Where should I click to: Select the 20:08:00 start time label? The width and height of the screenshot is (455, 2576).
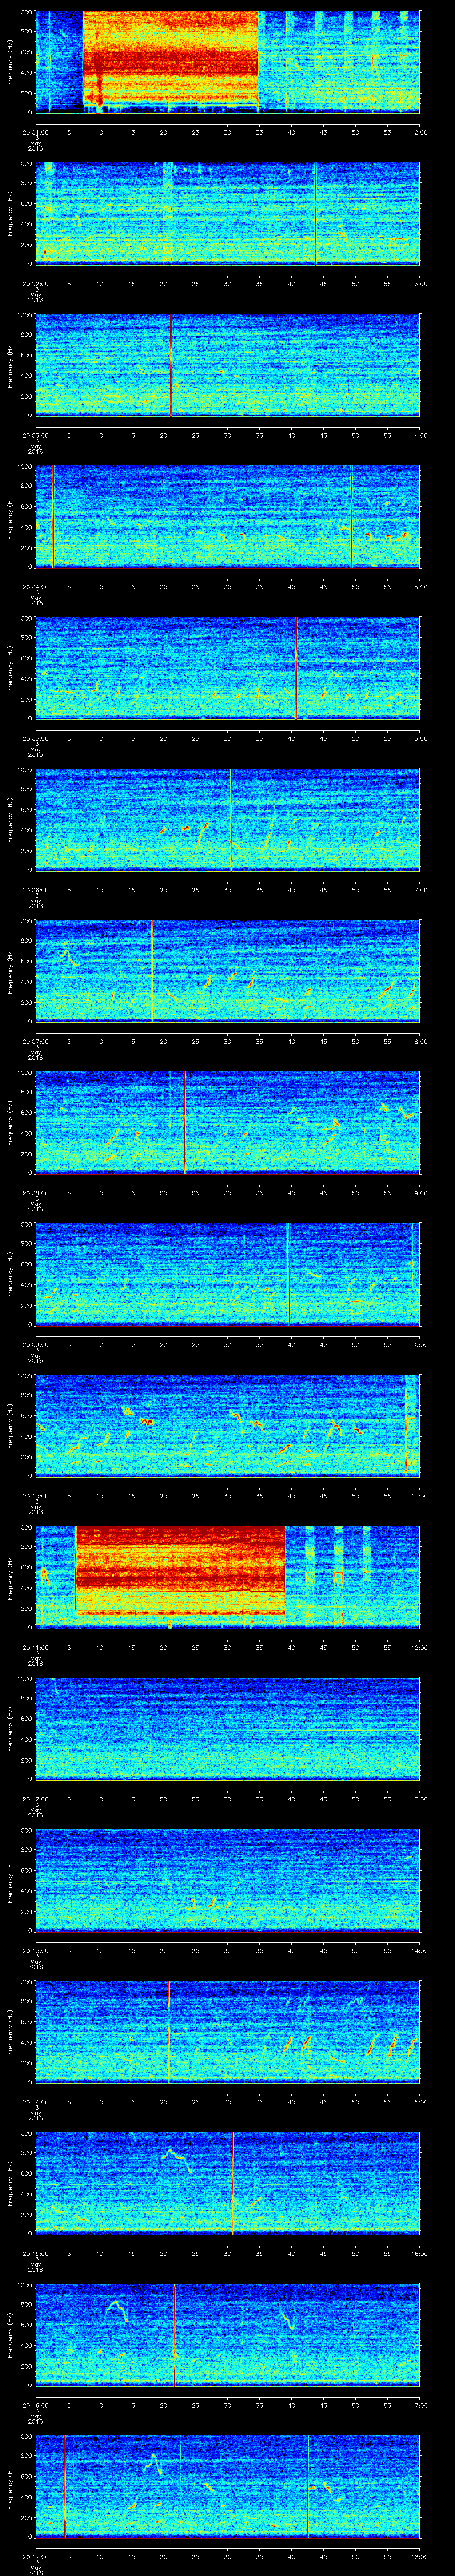pos(35,1192)
